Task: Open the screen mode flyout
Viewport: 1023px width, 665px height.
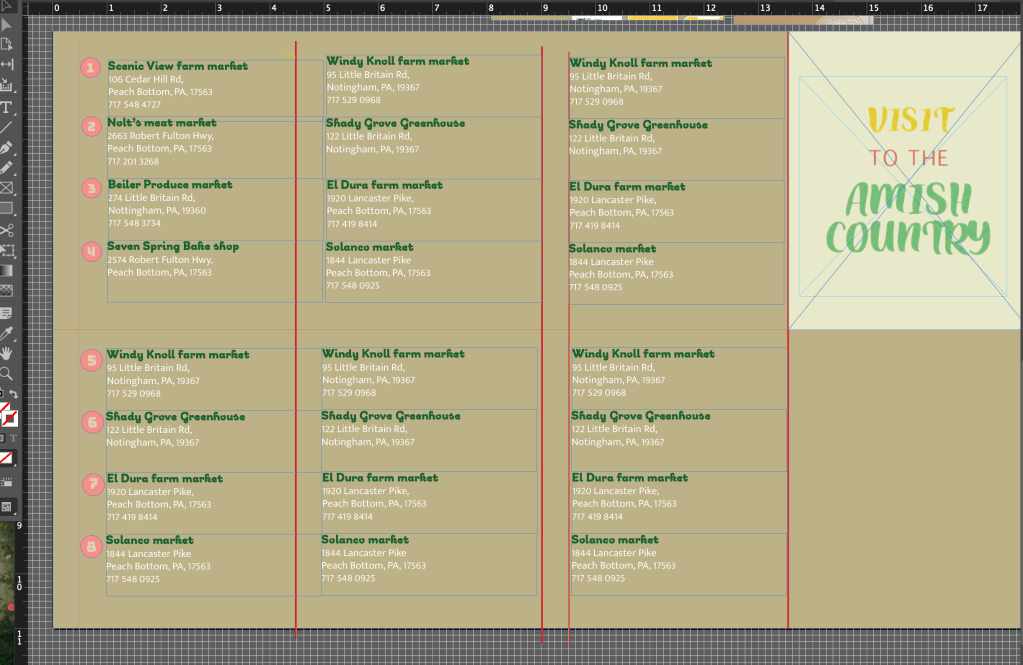Action: [6, 506]
